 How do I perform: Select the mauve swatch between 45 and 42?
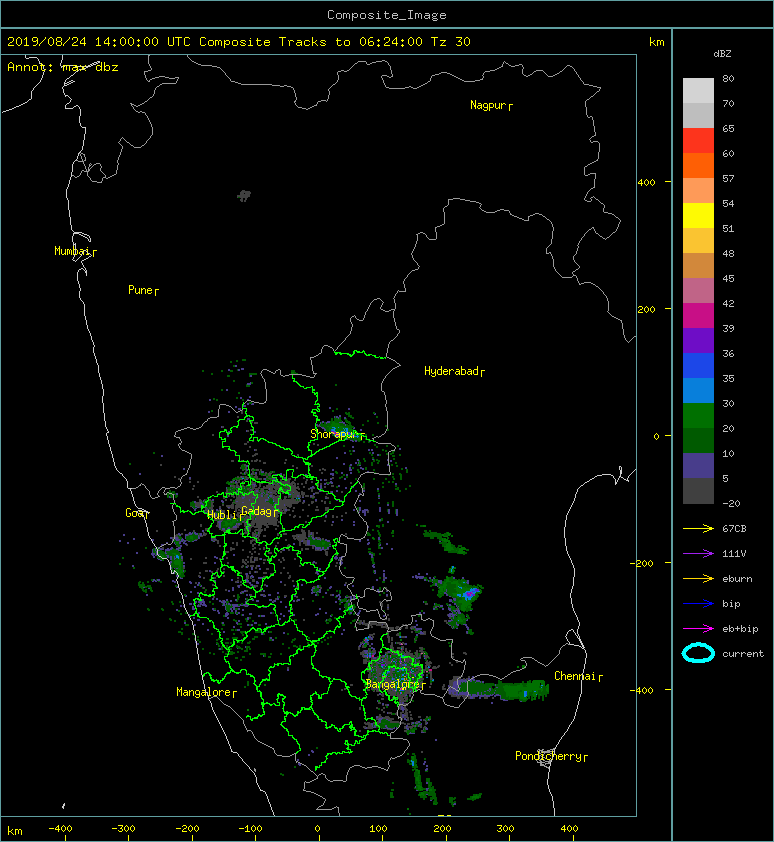point(698,291)
